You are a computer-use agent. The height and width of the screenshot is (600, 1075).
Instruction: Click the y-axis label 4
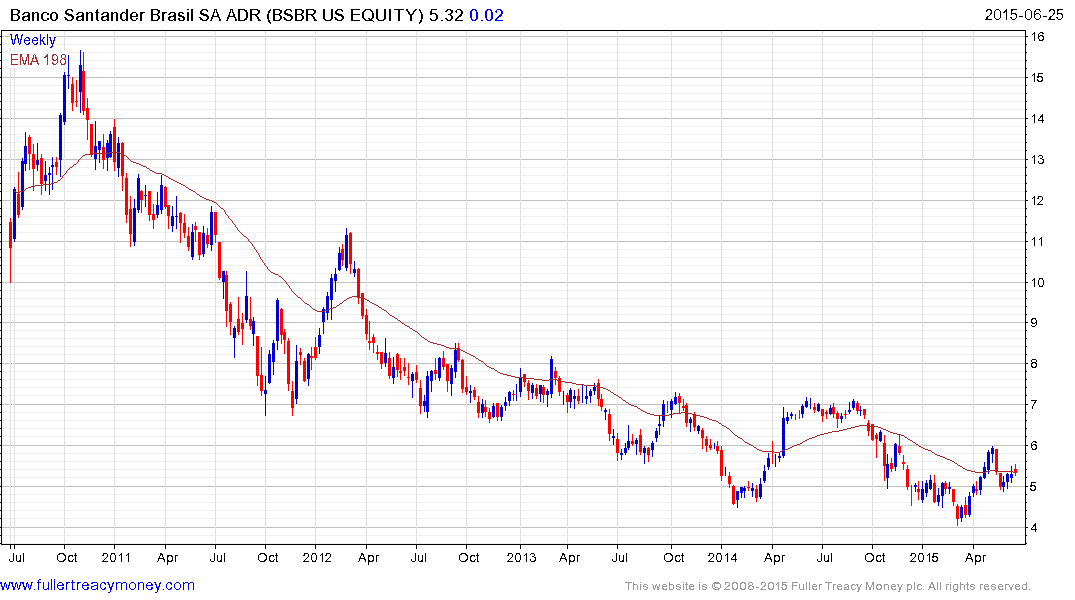coord(1035,527)
